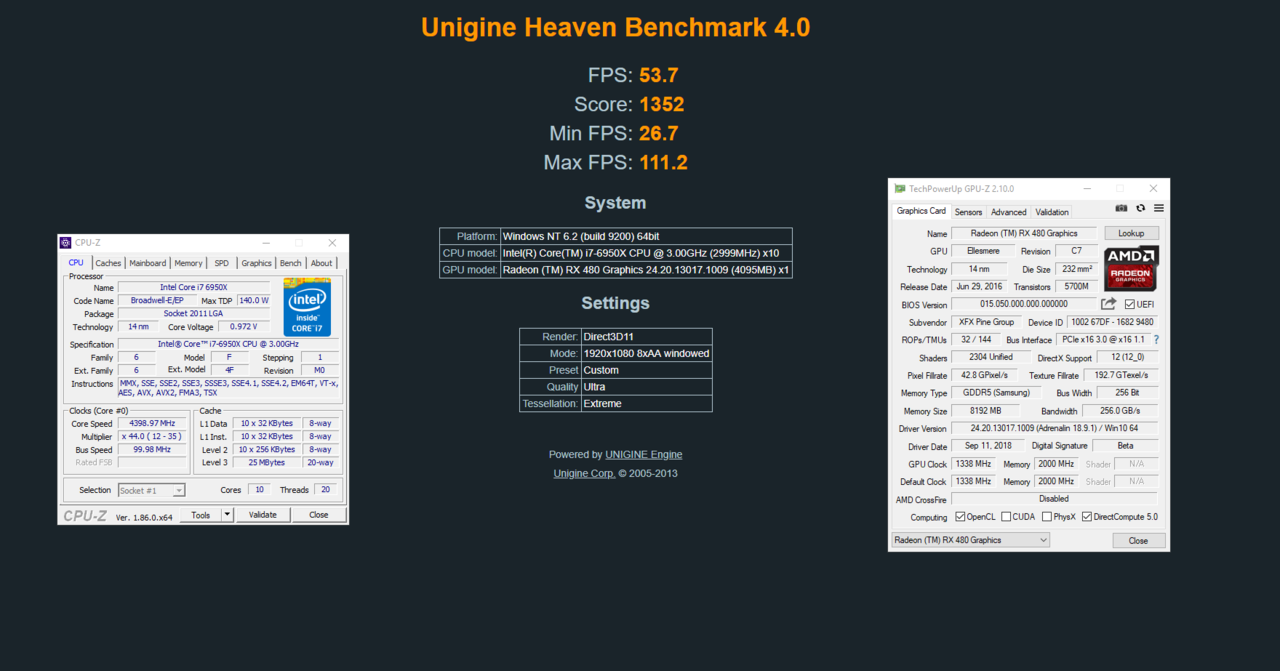Viewport: 1280px width, 671px height.
Task: Expand the CPU-Z Tools dropdown arrow
Action: pyautogui.click(x=227, y=515)
